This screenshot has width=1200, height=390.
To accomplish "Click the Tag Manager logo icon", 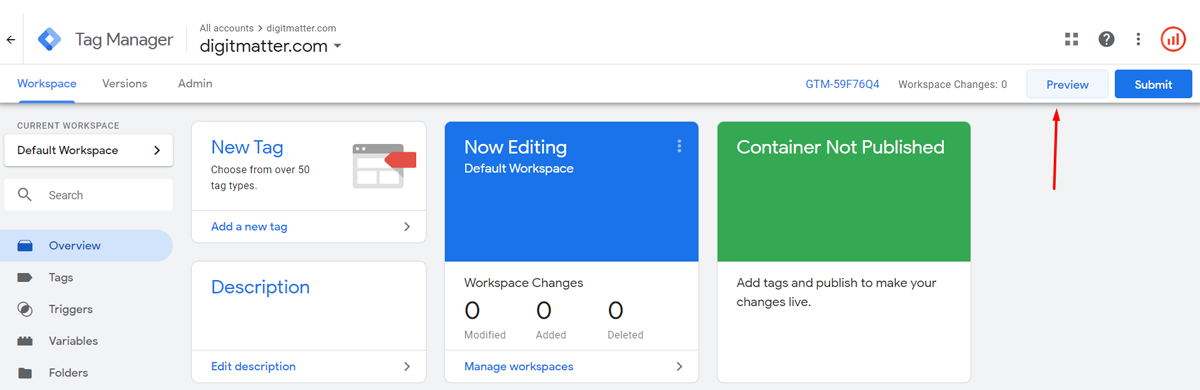I will click(x=49, y=40).
